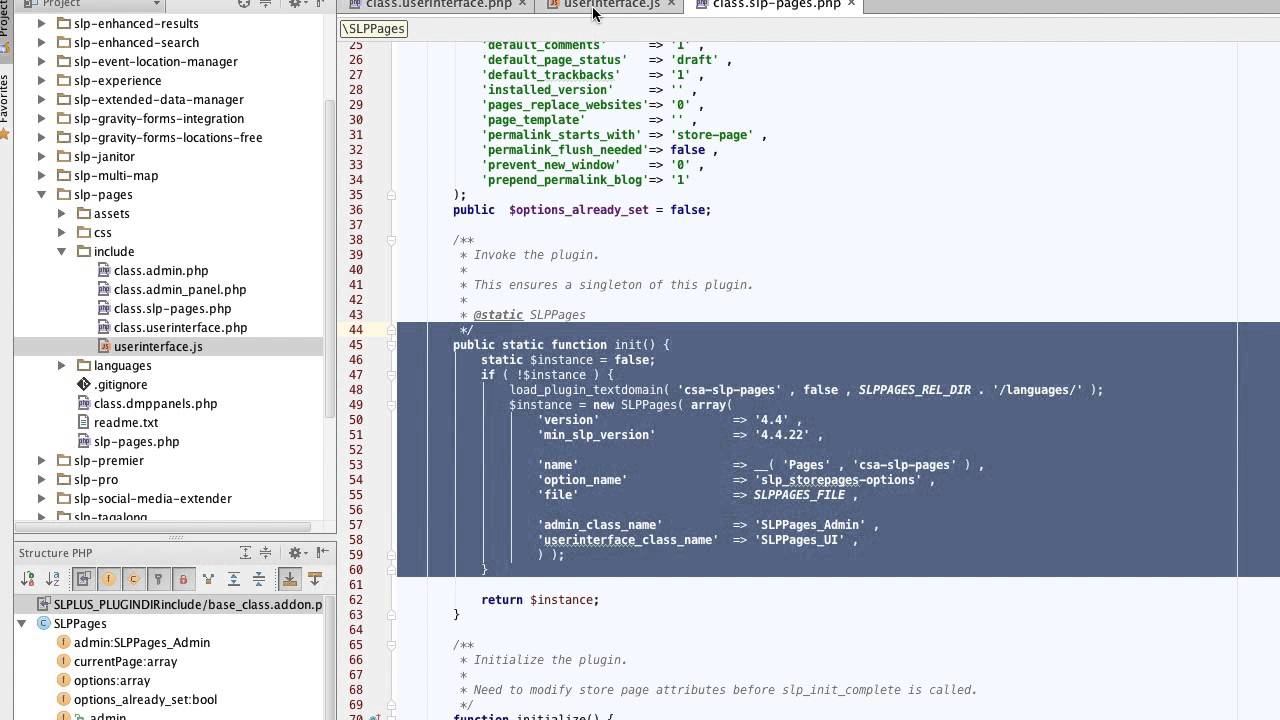The image size is (1280, 720).
Task: Select the class.slp-pages.php editor tab
Action: (776, 4)
